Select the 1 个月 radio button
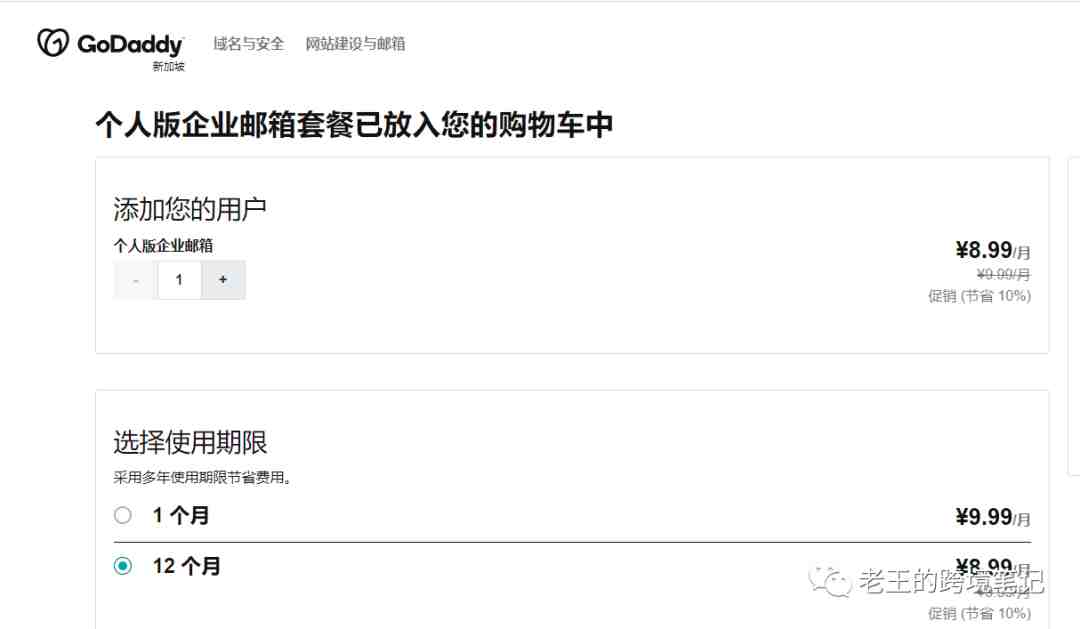The height and width of the screenshot is (629, 1080). tap(123, 515)
